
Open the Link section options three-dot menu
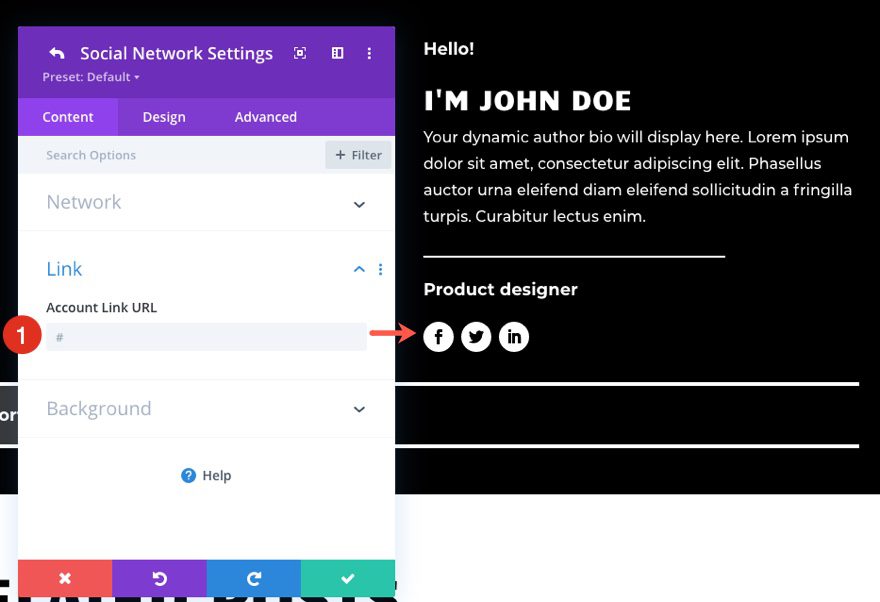[380, 269]
